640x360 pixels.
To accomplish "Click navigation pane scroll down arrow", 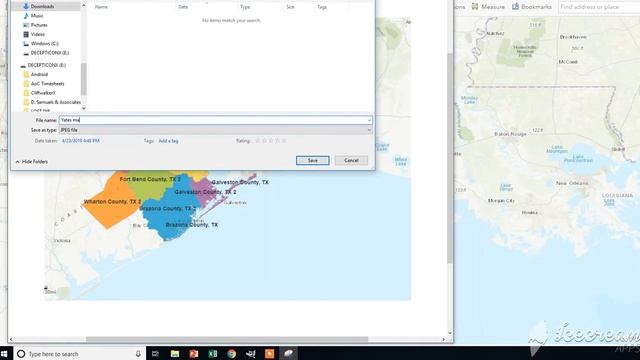I will (84, 108).
